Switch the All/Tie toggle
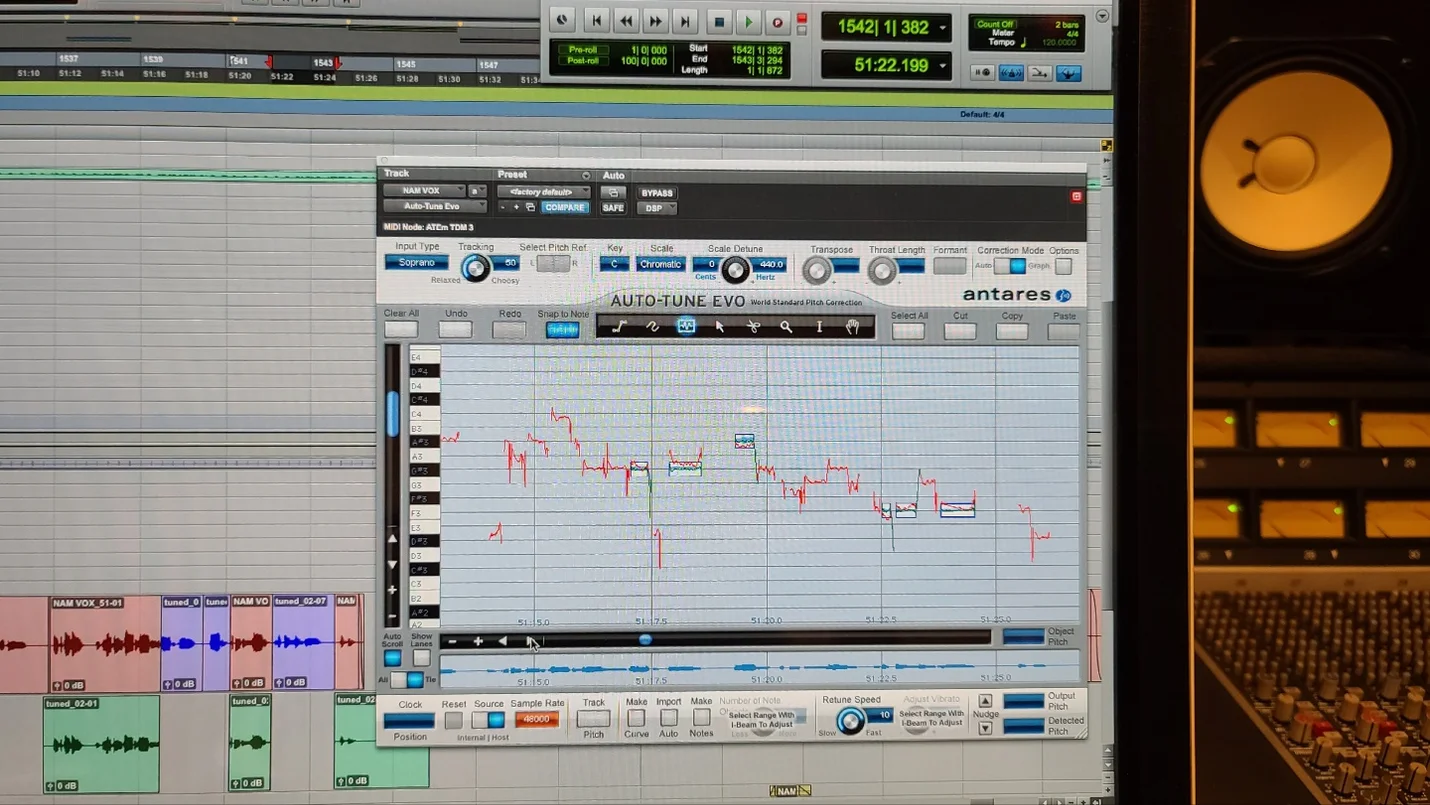The height and width of the screenshot is (805, 1430). (x=407, y=680)
